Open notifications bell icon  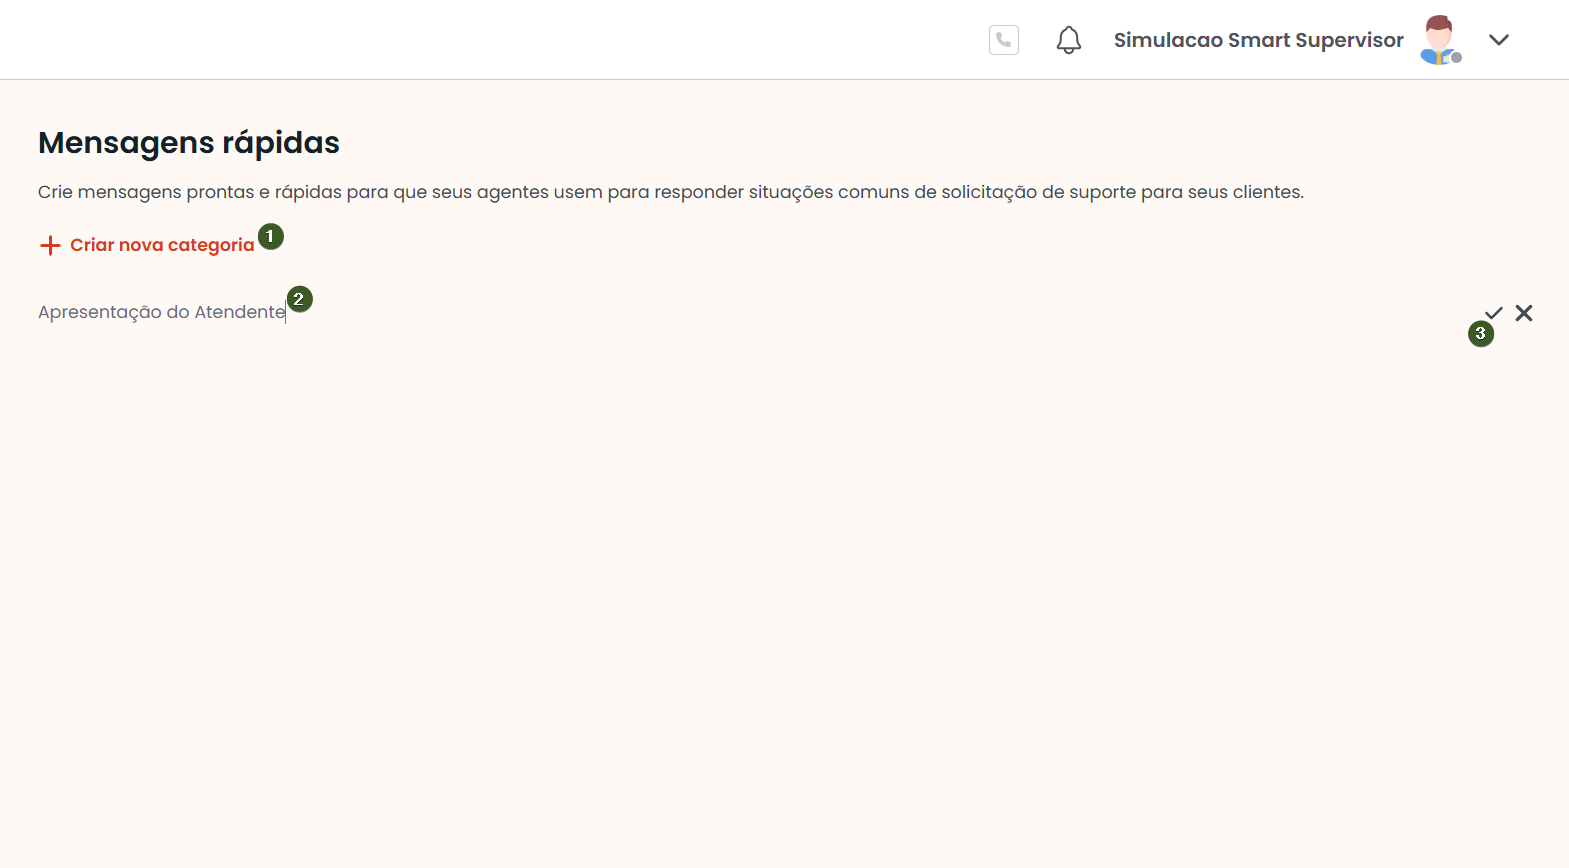[x=1068, y=40]
